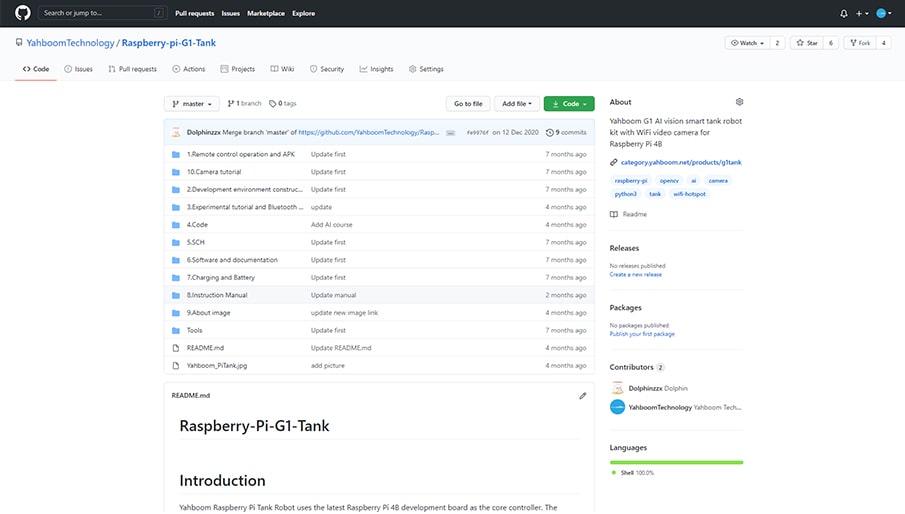Click the Go to file button
The height and width of the screenshot is (514, 905).
[468, 104]
